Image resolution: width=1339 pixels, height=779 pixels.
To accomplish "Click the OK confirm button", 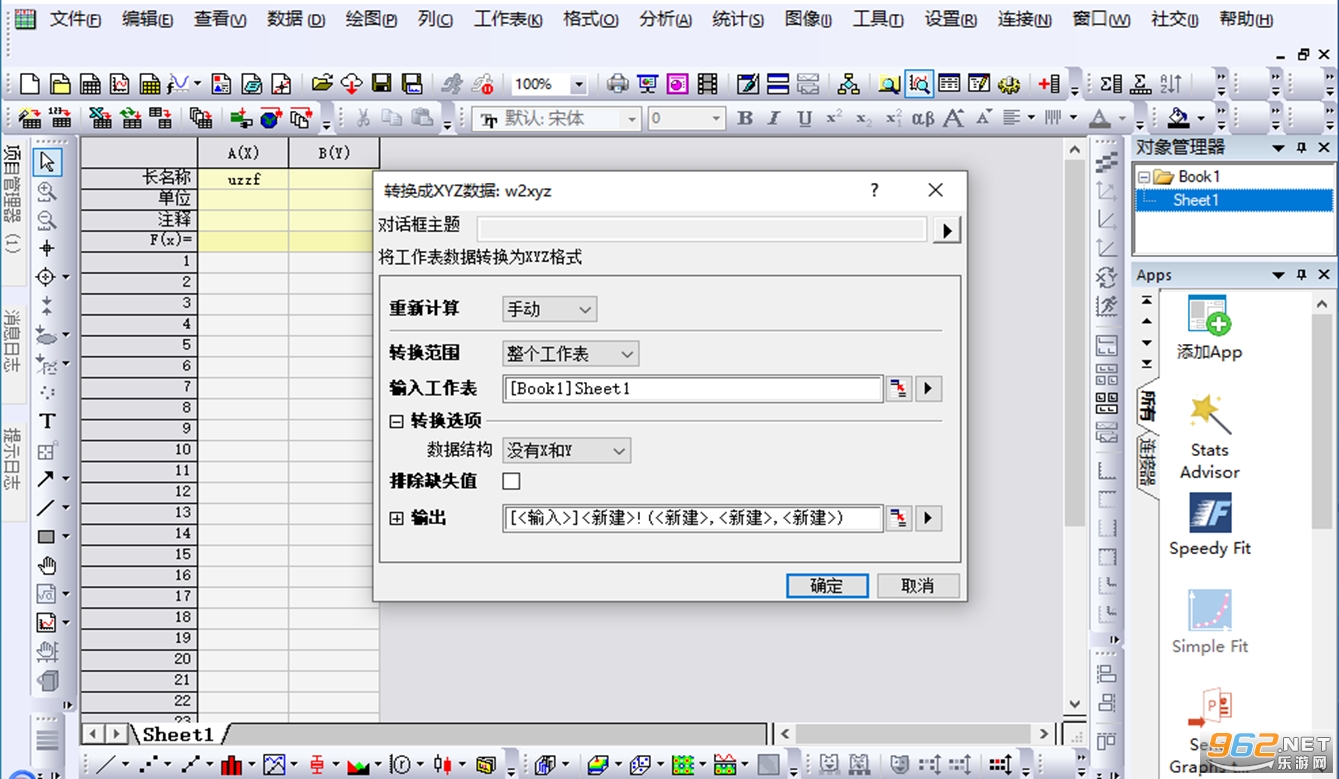I will (x=827, y=586).
